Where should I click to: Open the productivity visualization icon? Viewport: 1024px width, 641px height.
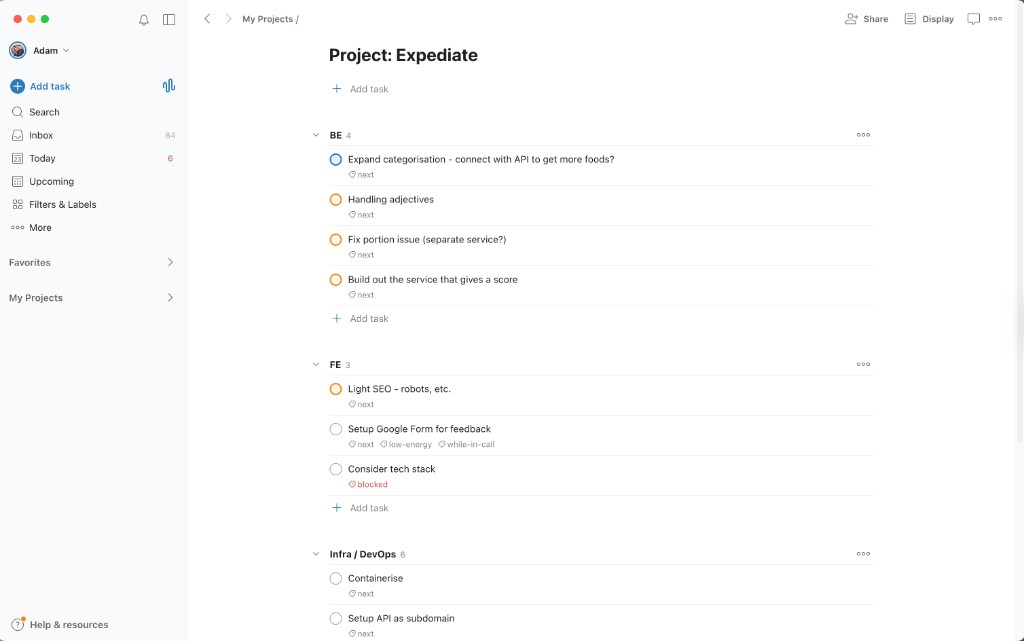click(x=168, y=86)
